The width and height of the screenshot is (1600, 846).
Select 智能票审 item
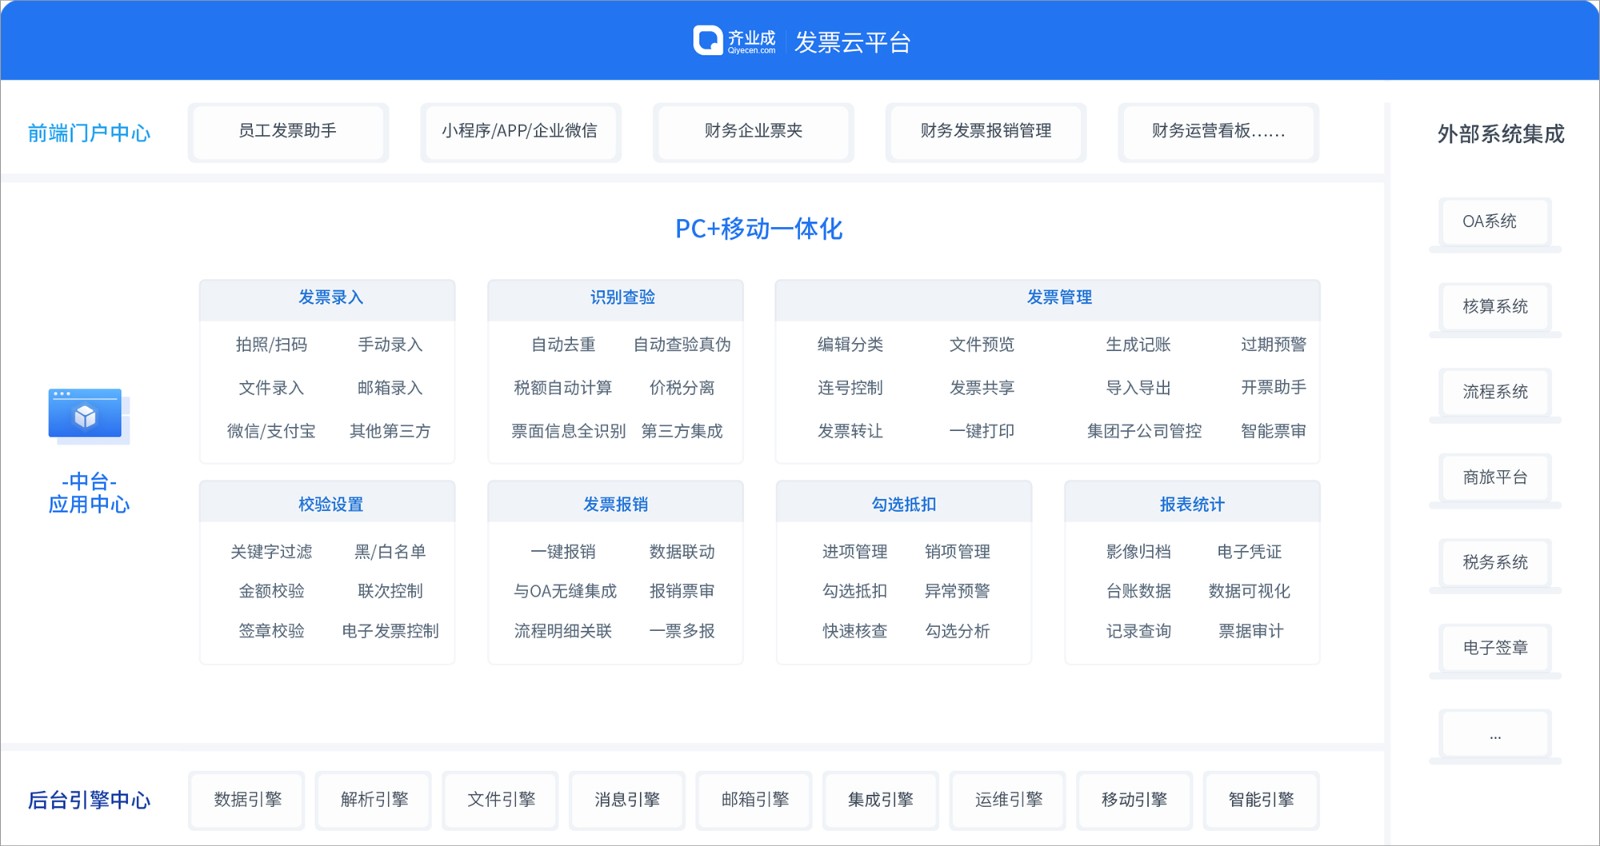(1273, 431)
